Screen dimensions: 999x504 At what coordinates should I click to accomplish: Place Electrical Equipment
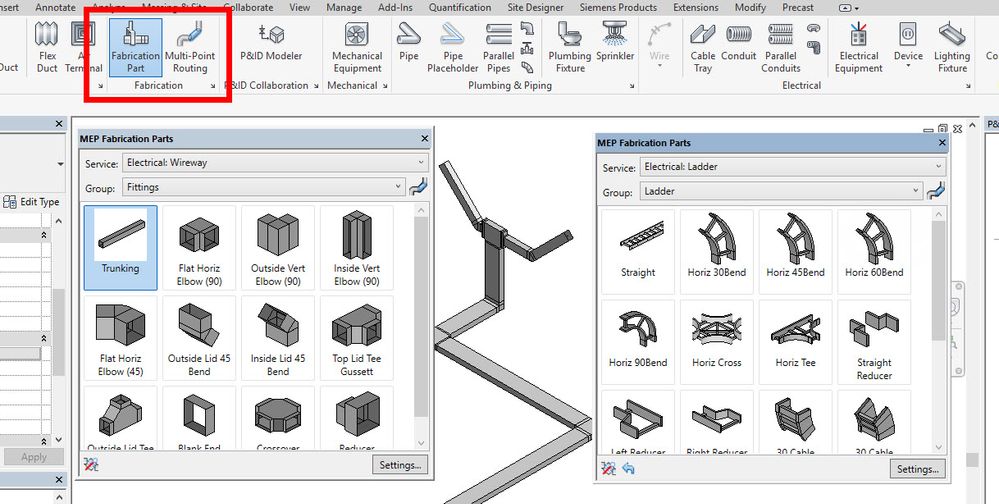point(858,48)
